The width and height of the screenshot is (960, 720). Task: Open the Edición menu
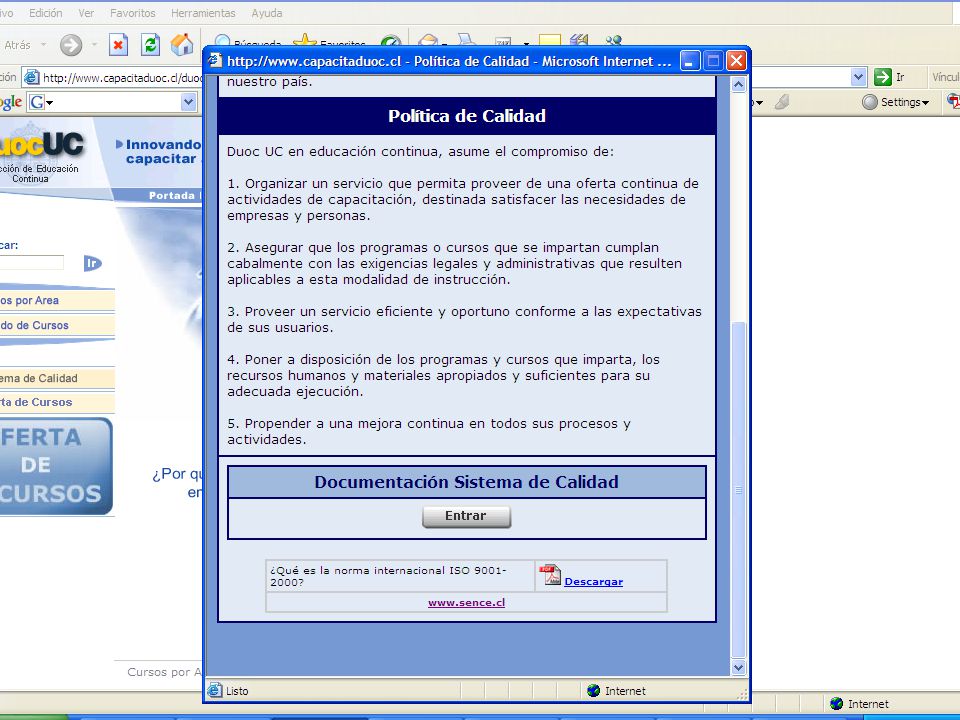[45, 13]
